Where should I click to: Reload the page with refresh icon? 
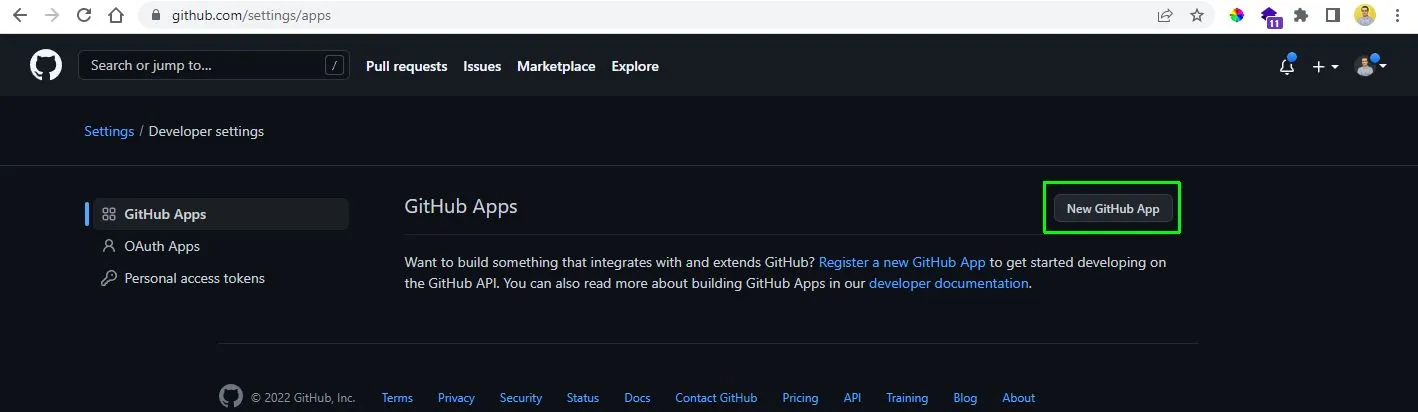(84, 16)
